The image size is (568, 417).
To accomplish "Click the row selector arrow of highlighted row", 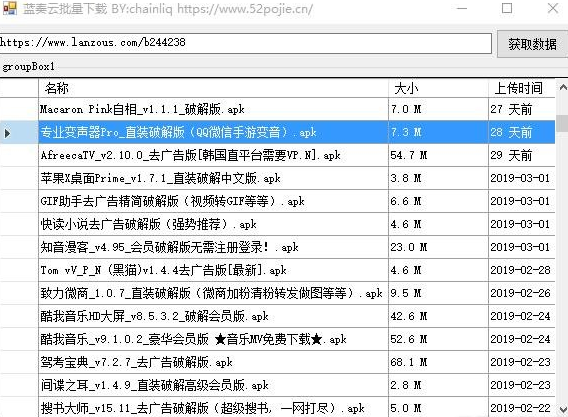I will click(x=7, y=133).
